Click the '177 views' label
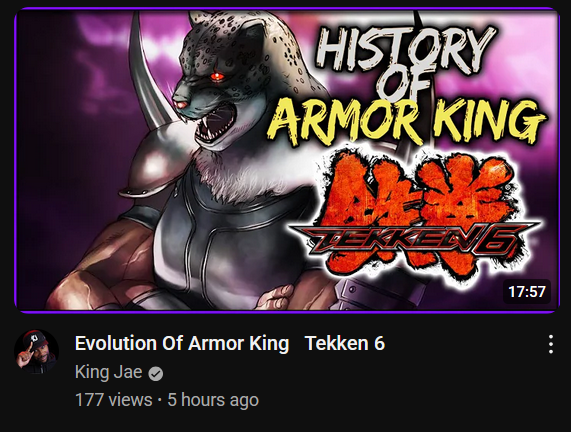 (x=114, y=400)
